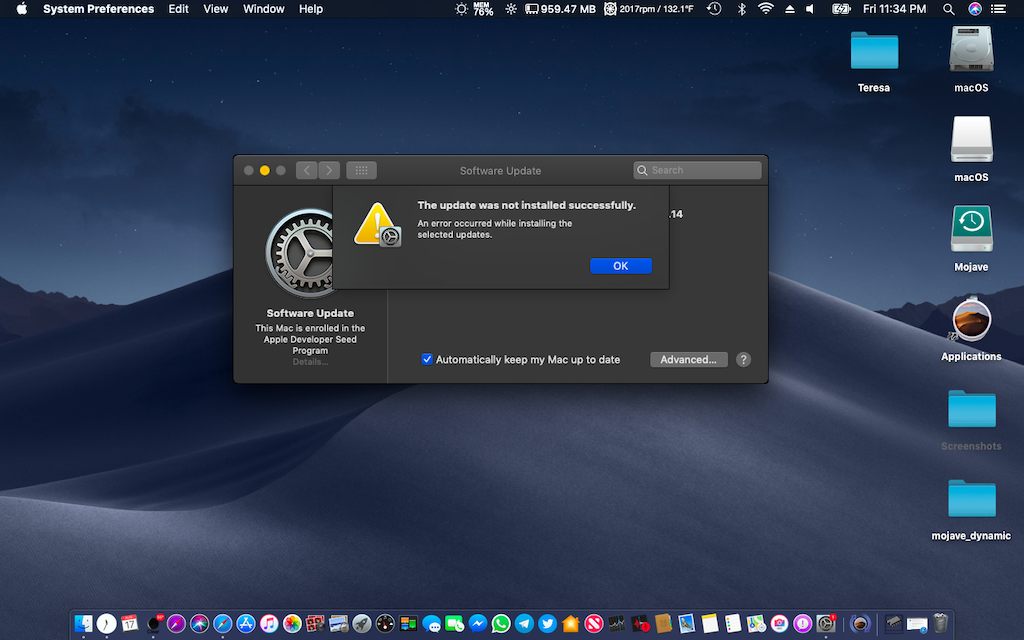Select the Applications shortcut on desktop
This screenshot has width=1024, height=640.
971,328
